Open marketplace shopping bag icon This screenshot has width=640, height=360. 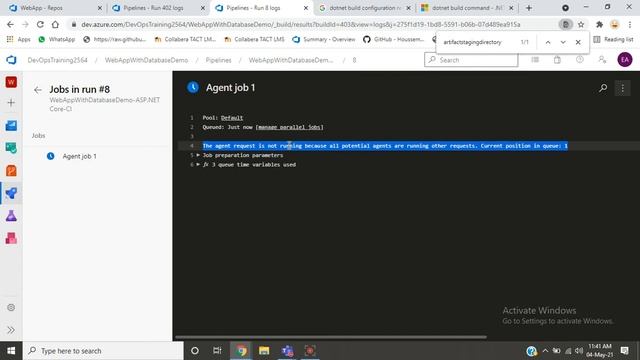(557, 60)
